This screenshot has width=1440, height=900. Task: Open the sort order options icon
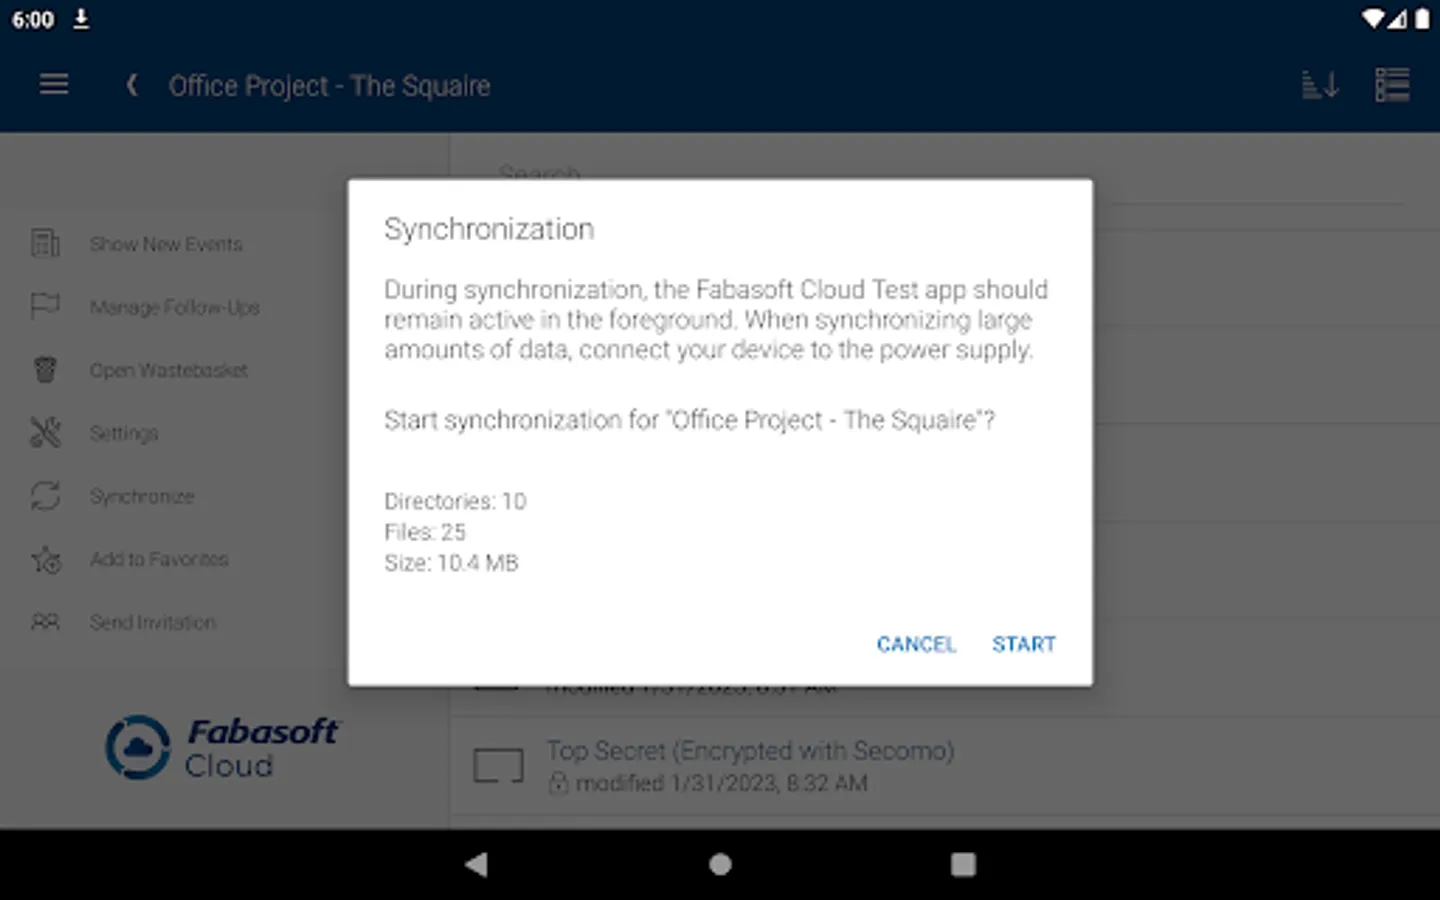click(1320, 85)
